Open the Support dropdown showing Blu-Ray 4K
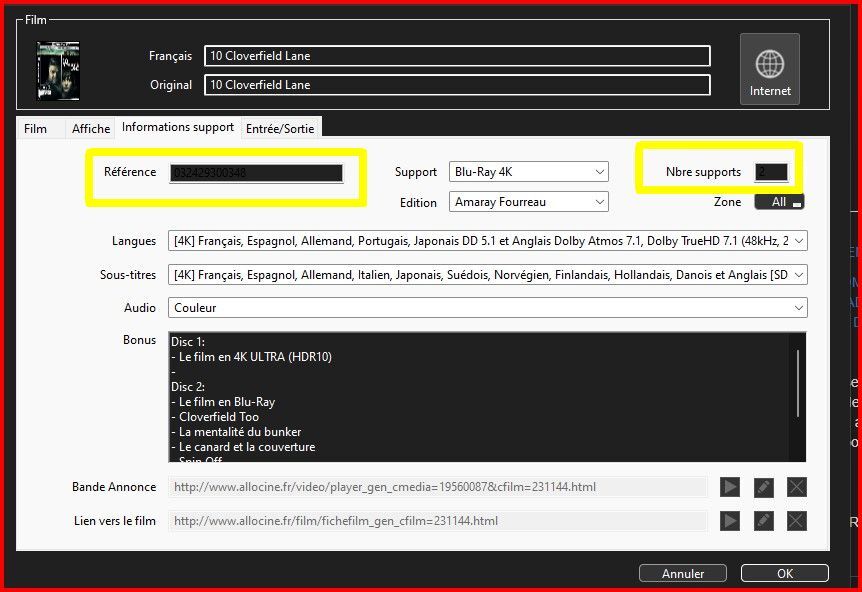The image size is (862, 592). coord(529,172)
